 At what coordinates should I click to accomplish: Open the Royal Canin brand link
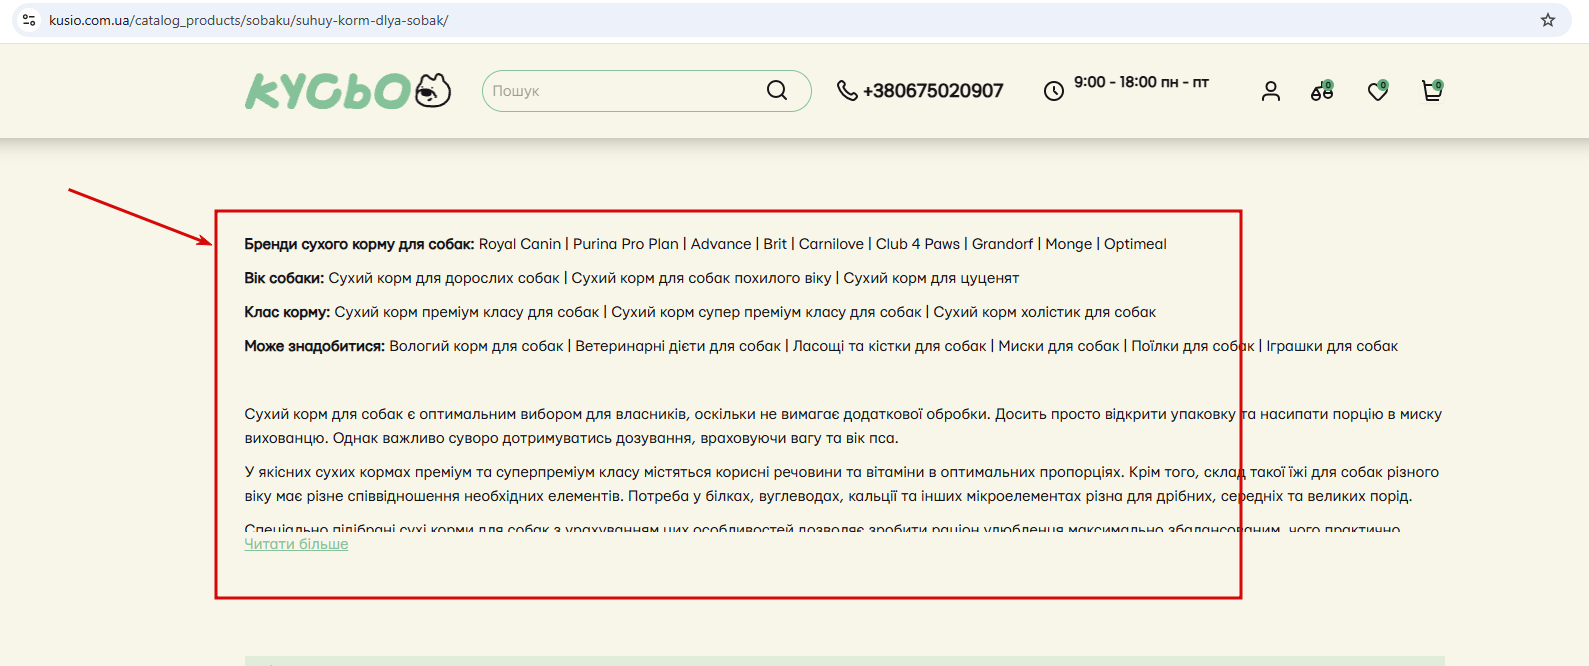point(520,244)
